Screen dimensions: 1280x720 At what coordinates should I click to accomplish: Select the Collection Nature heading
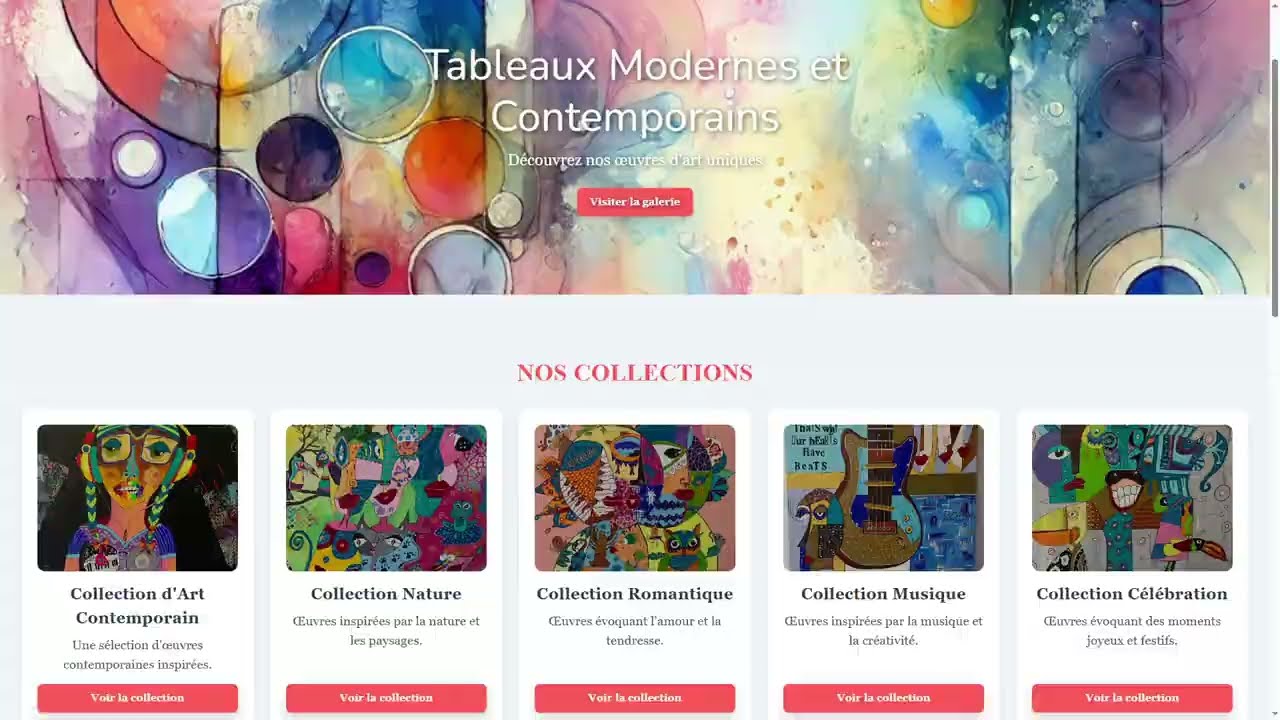(386, 594)
